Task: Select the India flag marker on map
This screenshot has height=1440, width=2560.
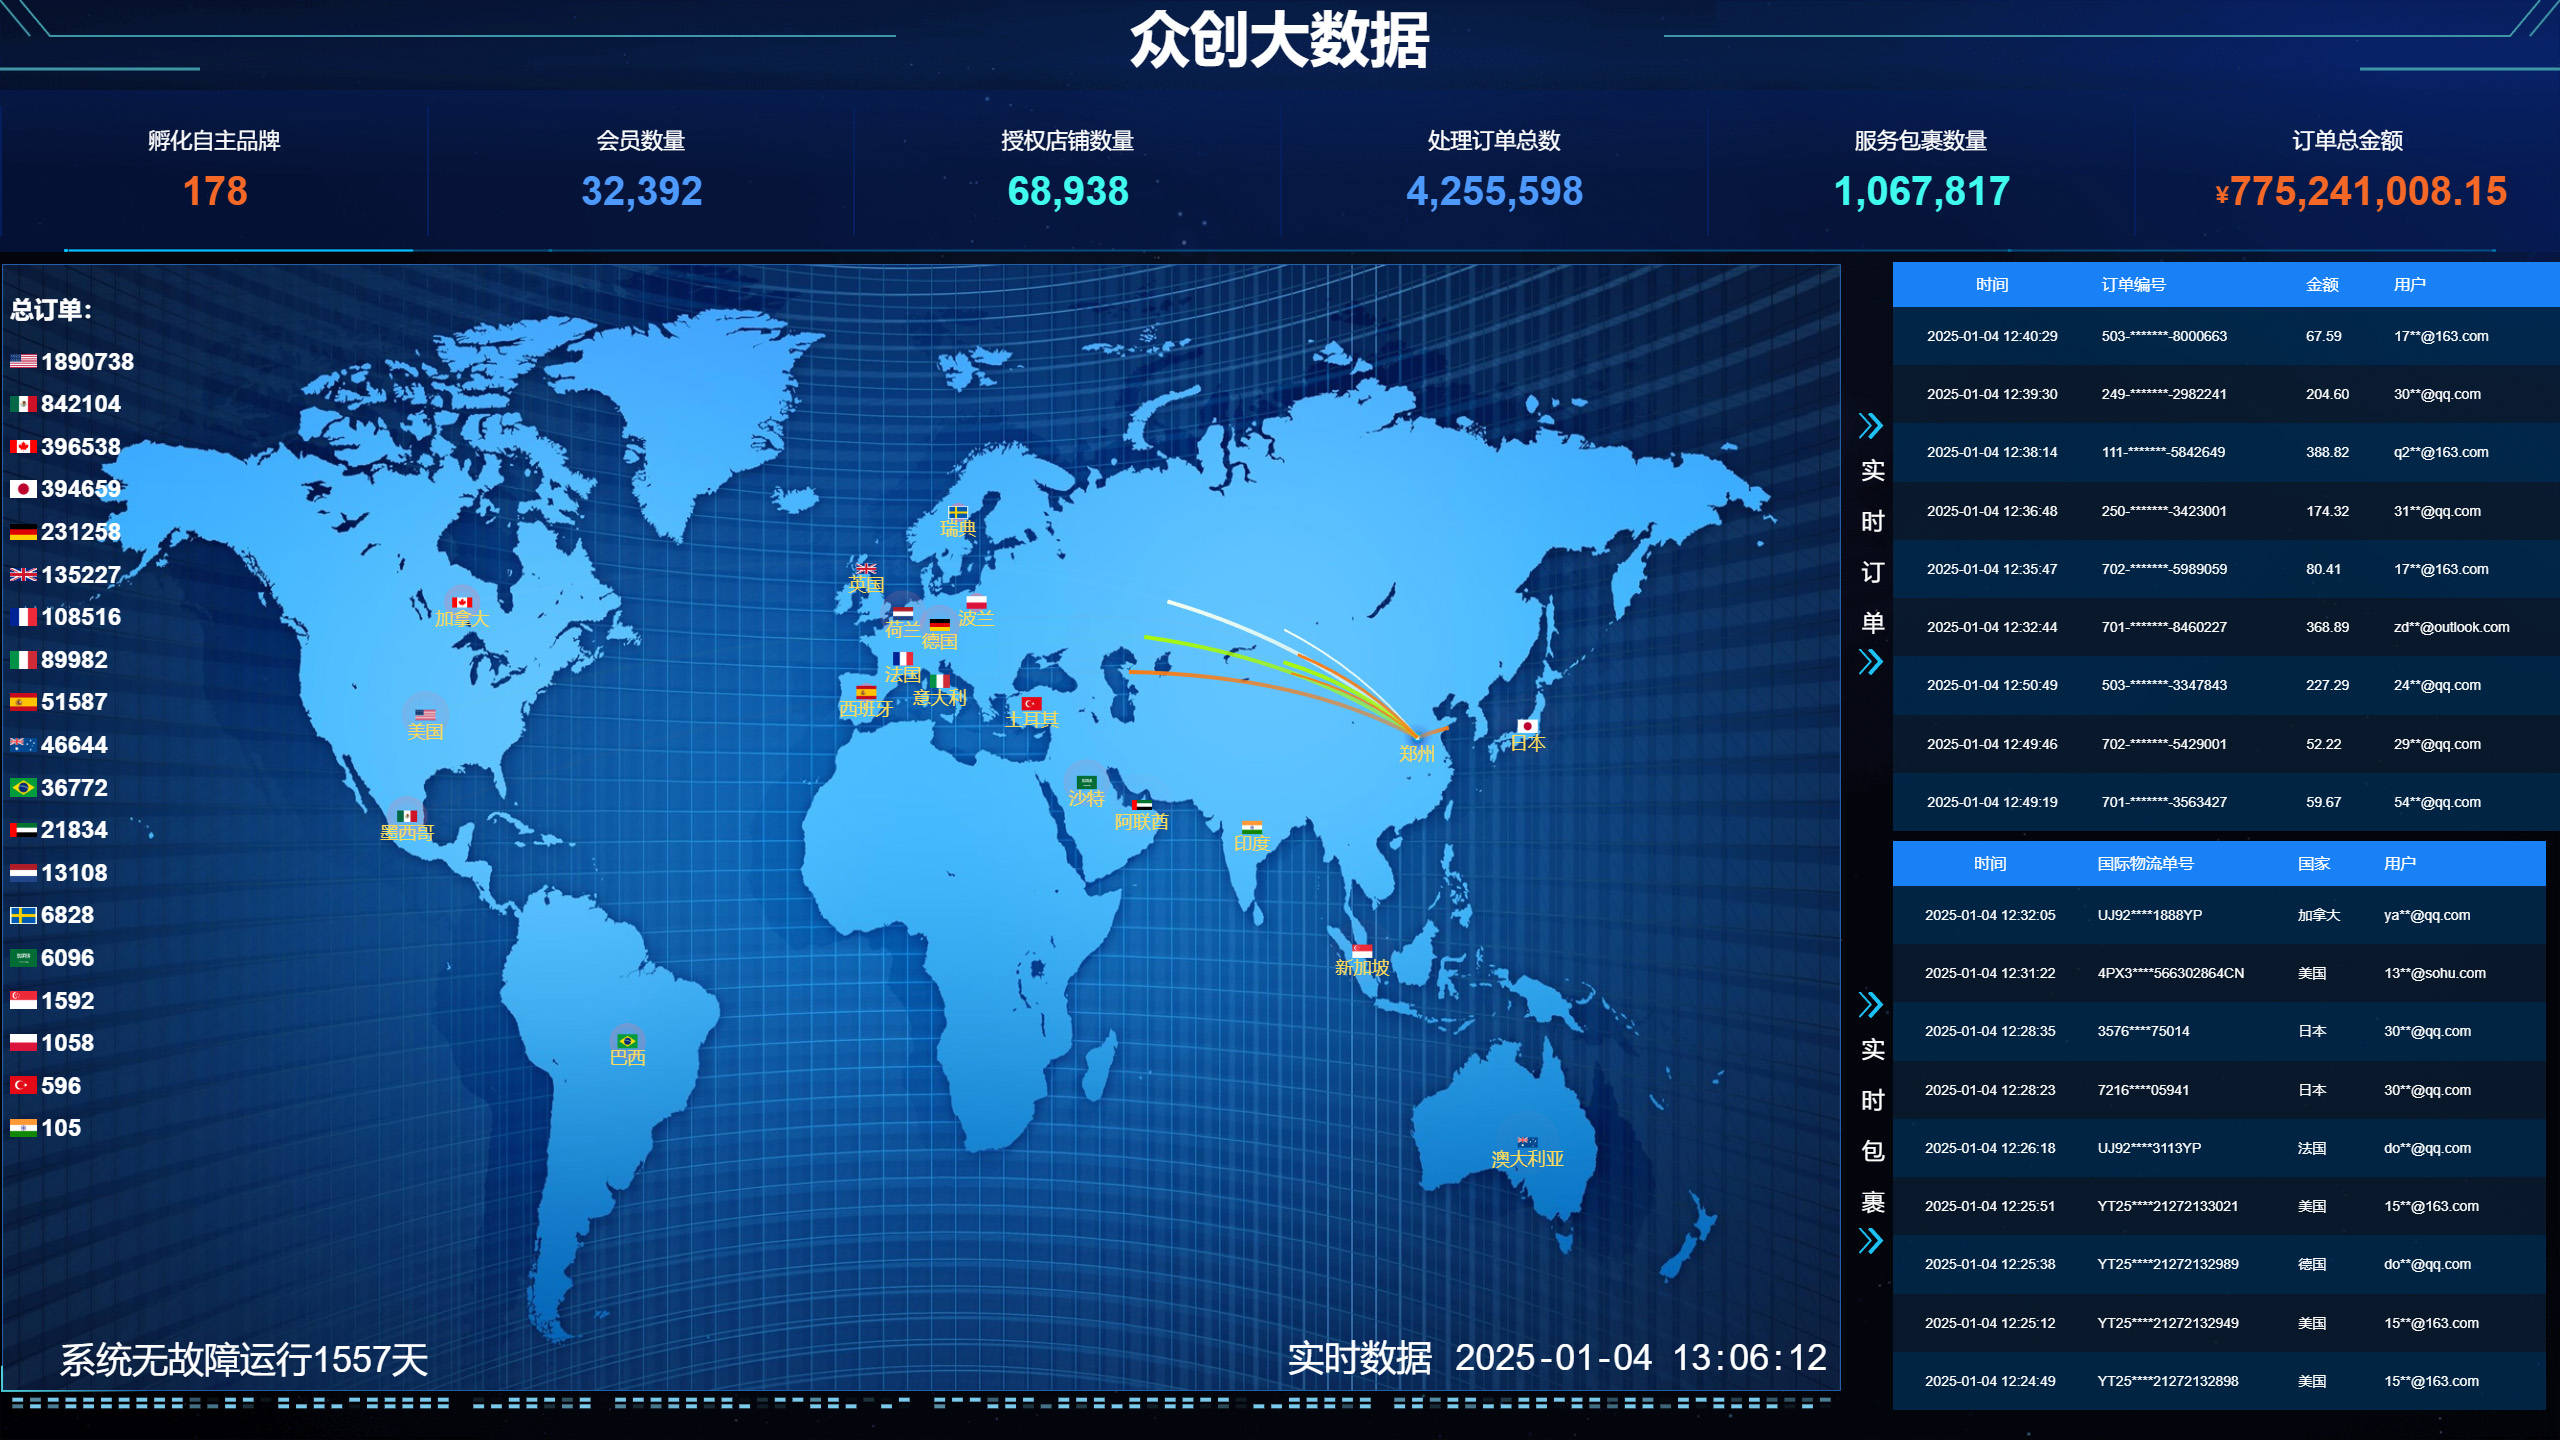Action: 1251,827
